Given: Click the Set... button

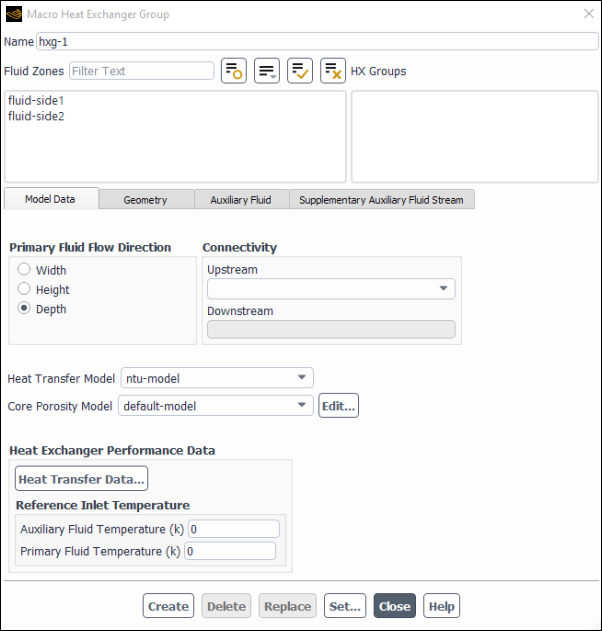Looking at the screenshot, I should coord(345,606).
